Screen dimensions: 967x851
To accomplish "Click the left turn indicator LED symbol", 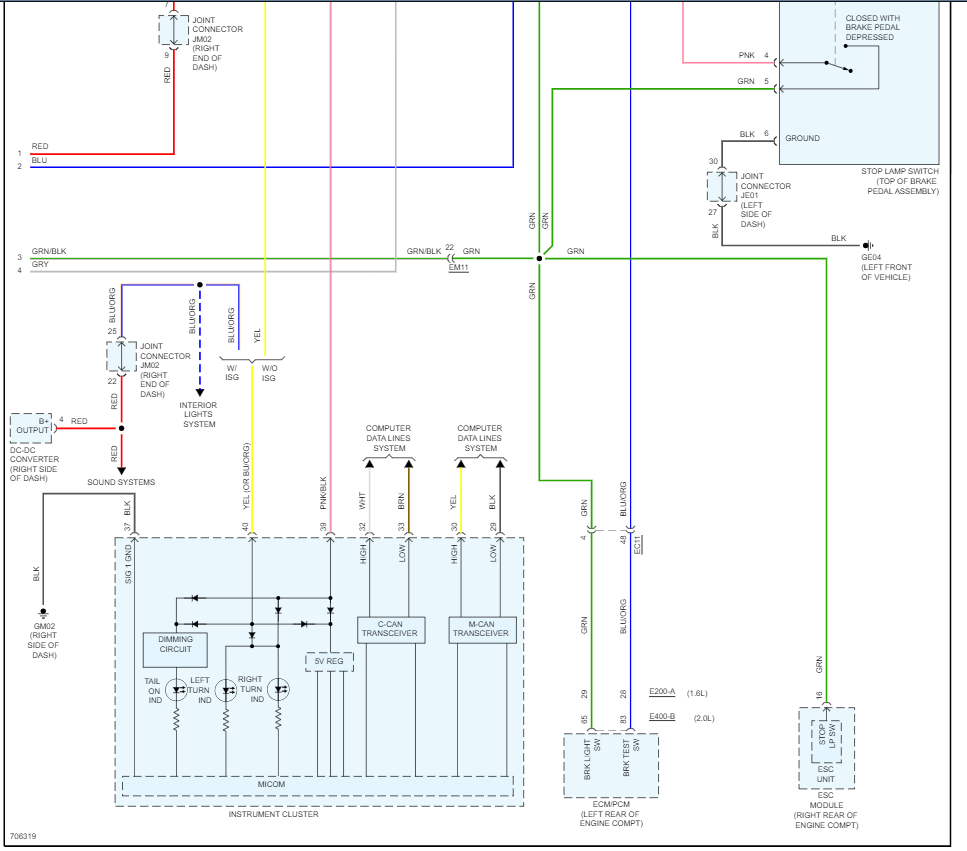I will coord(226,689).
